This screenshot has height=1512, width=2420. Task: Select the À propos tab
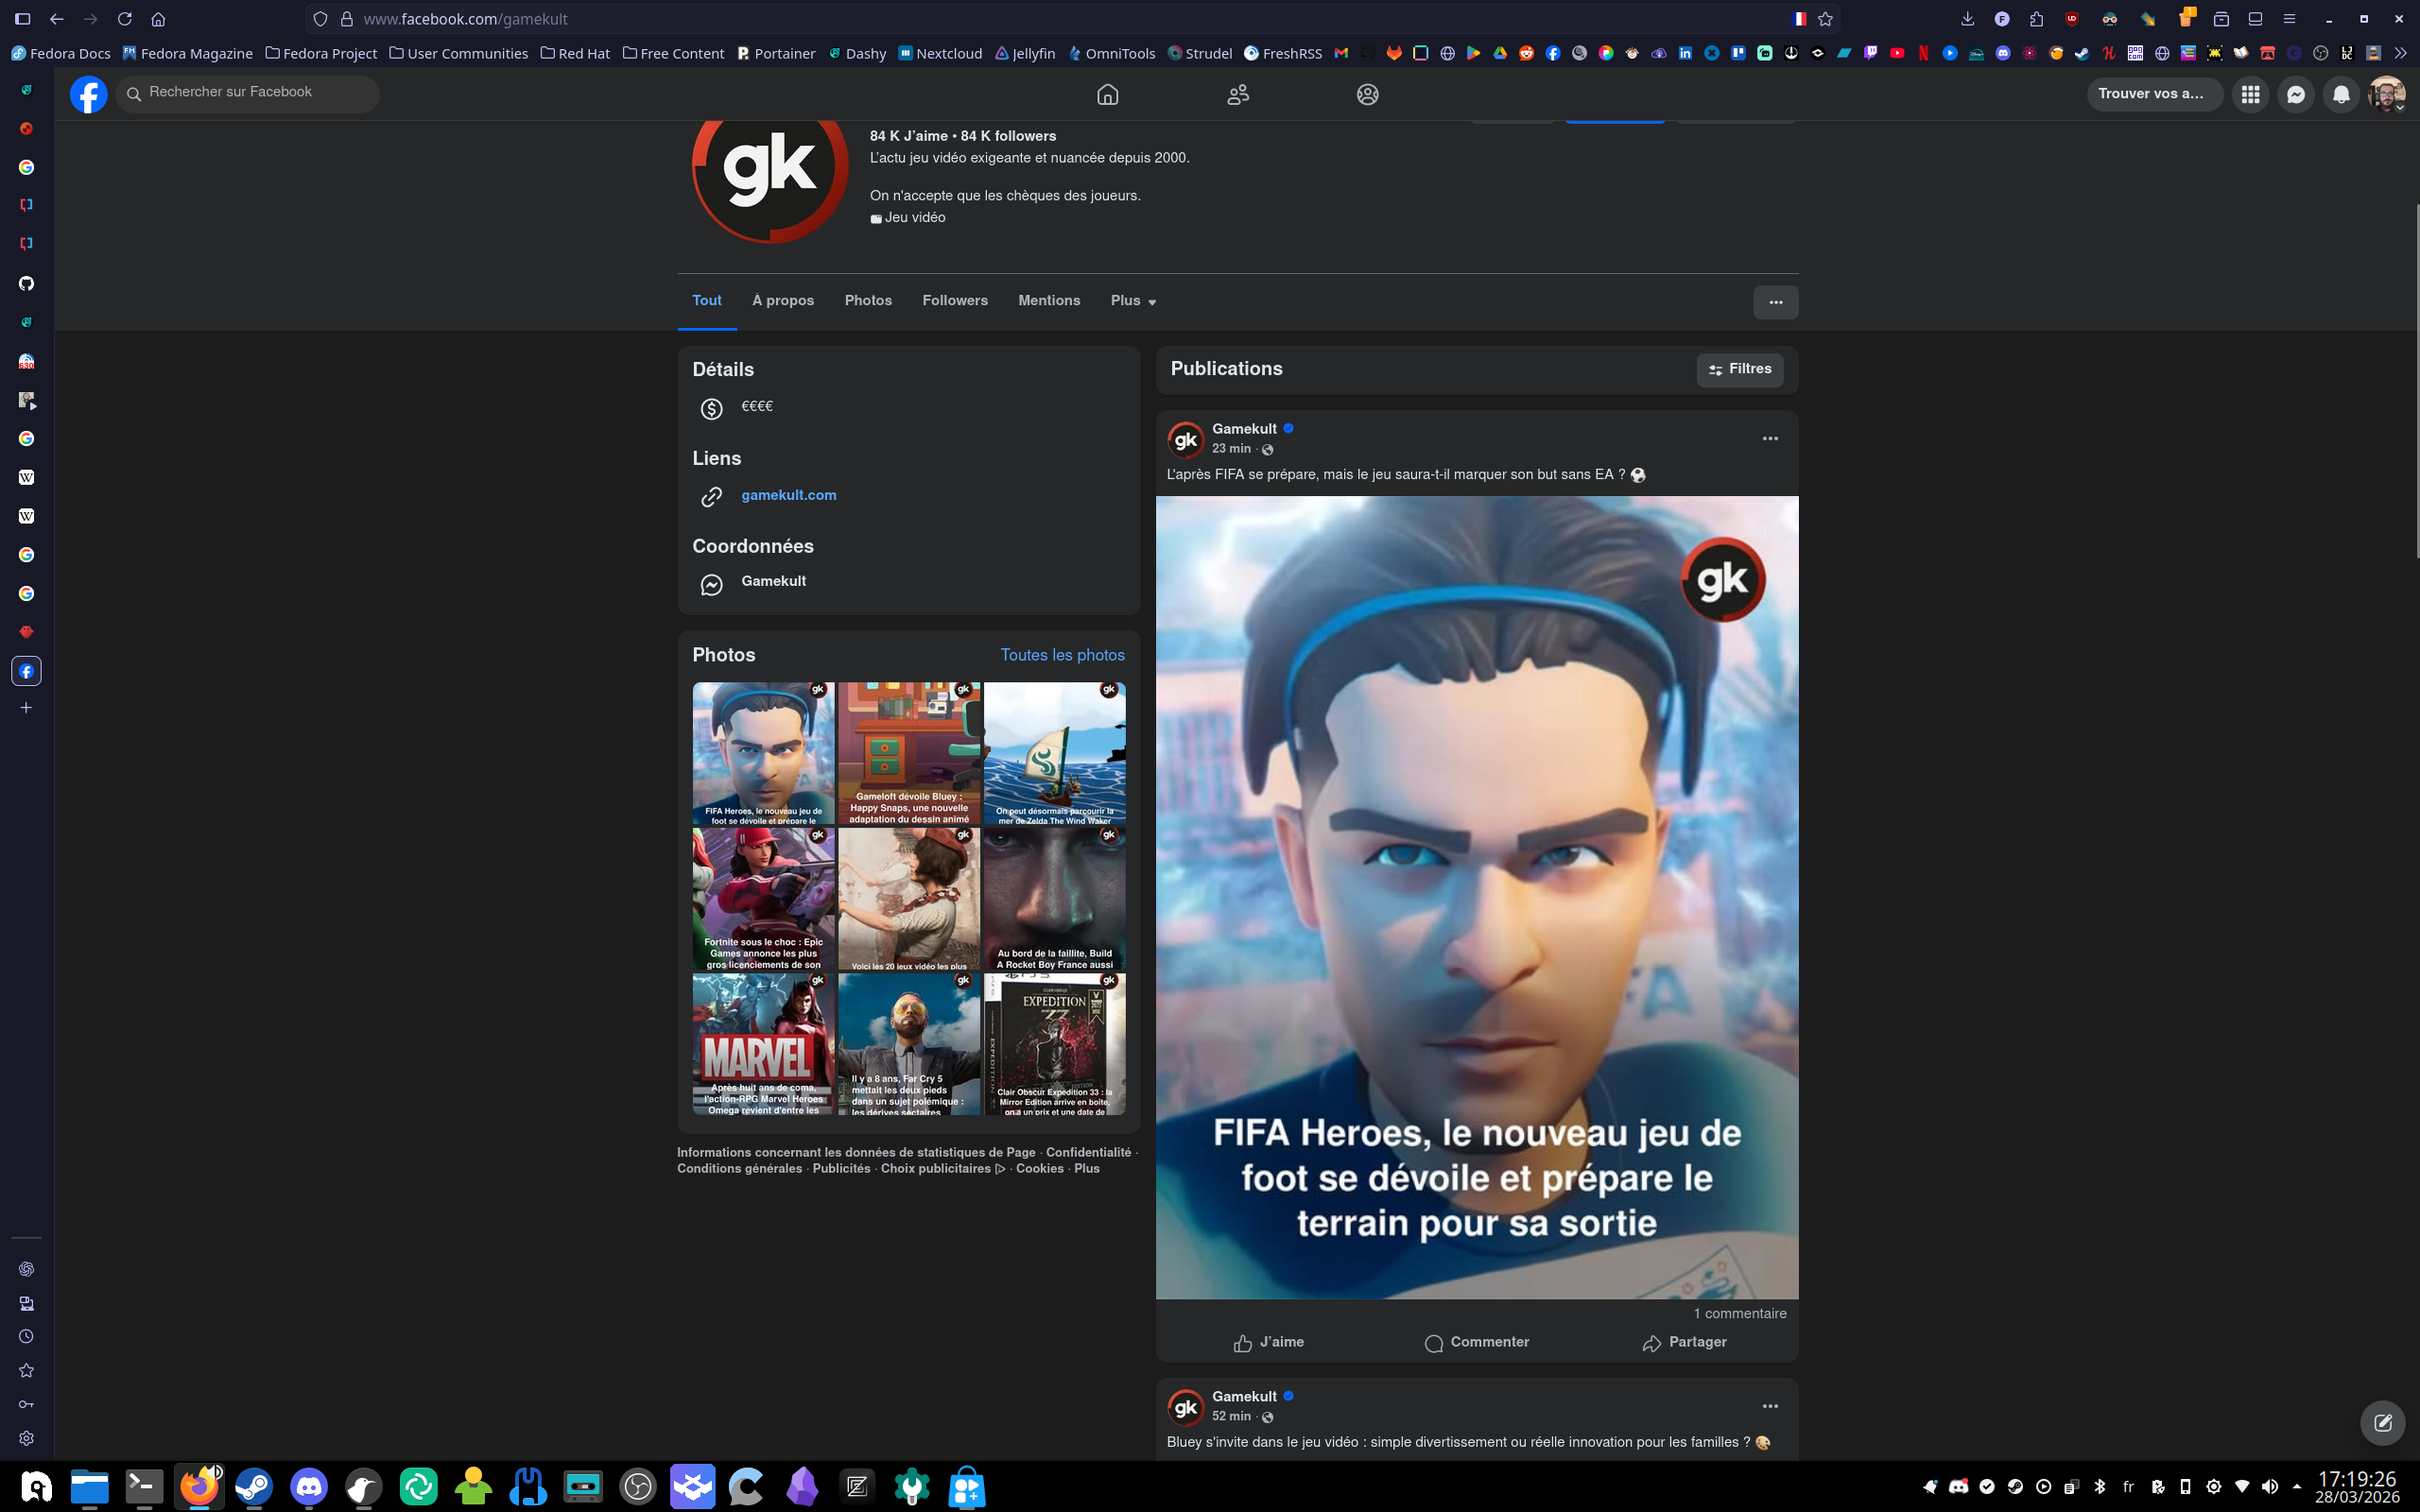(782, 301)
